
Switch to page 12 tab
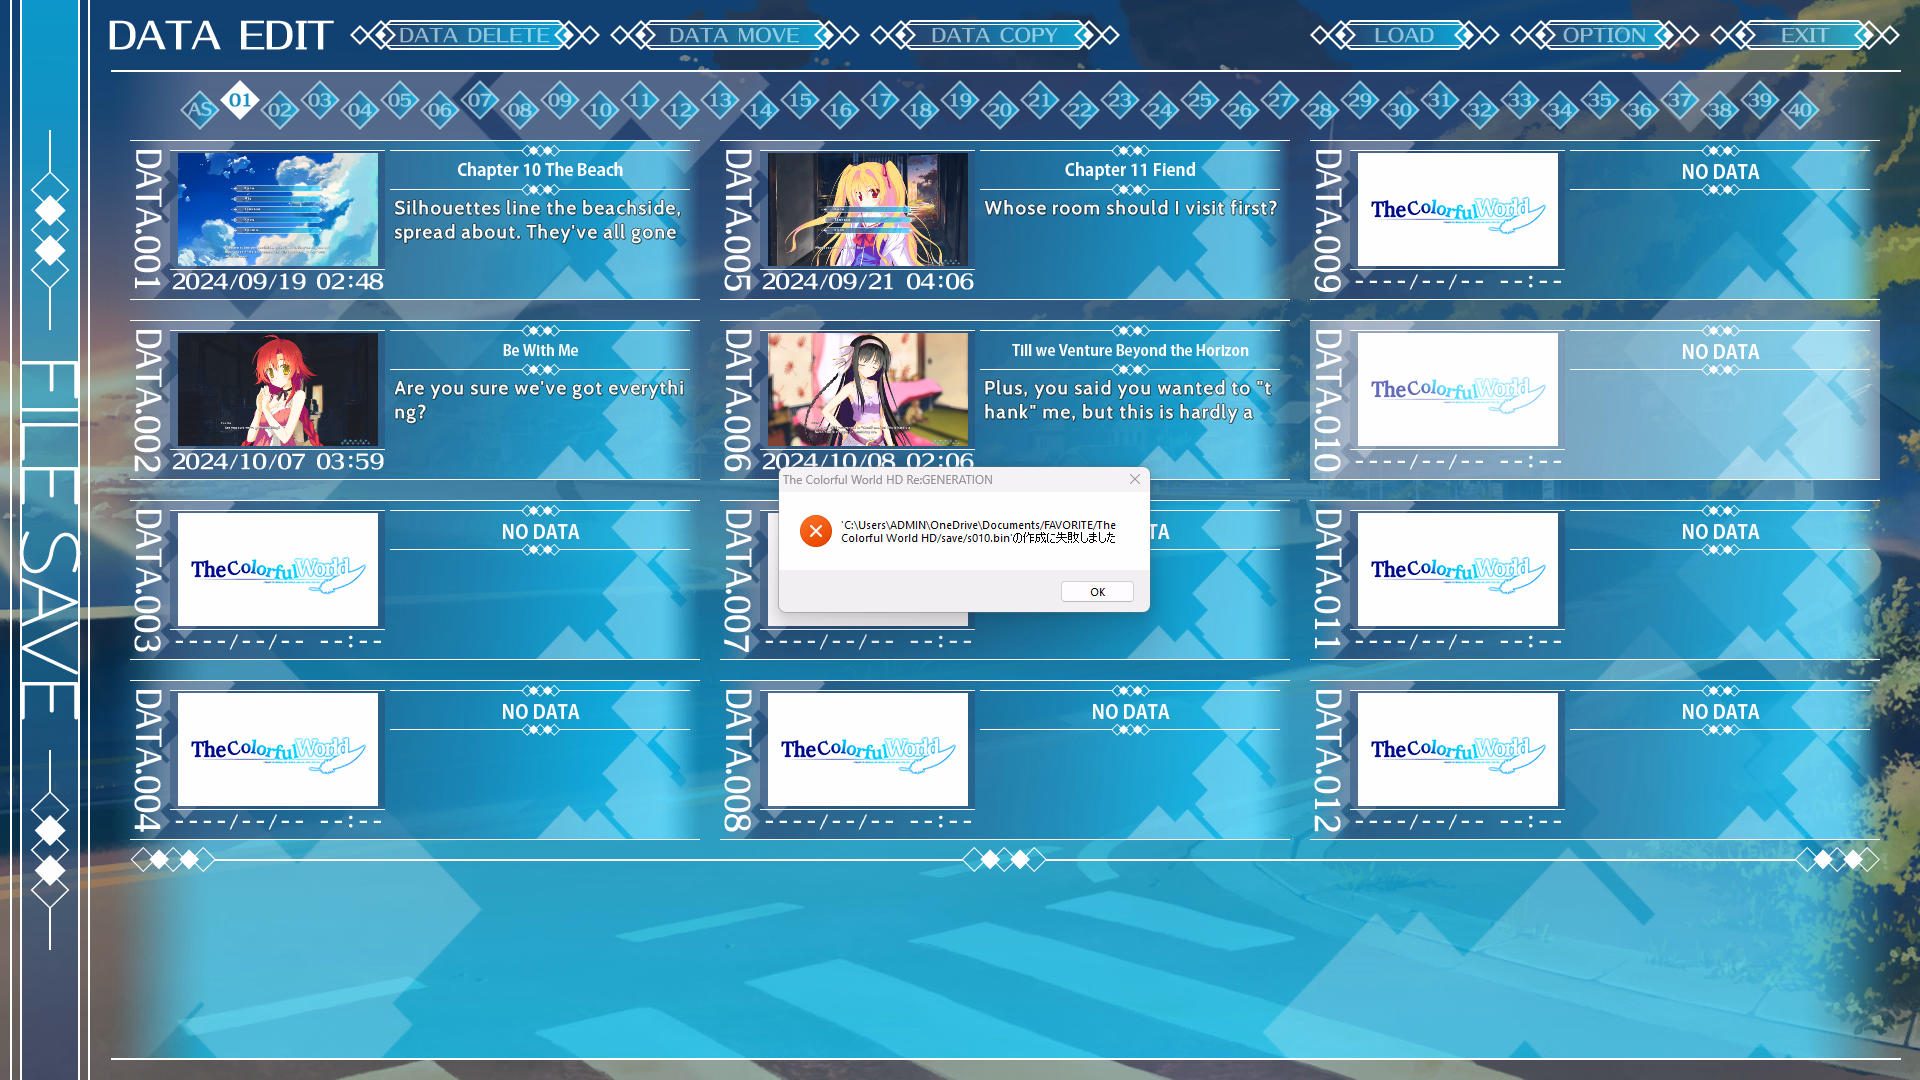[680, 110]
